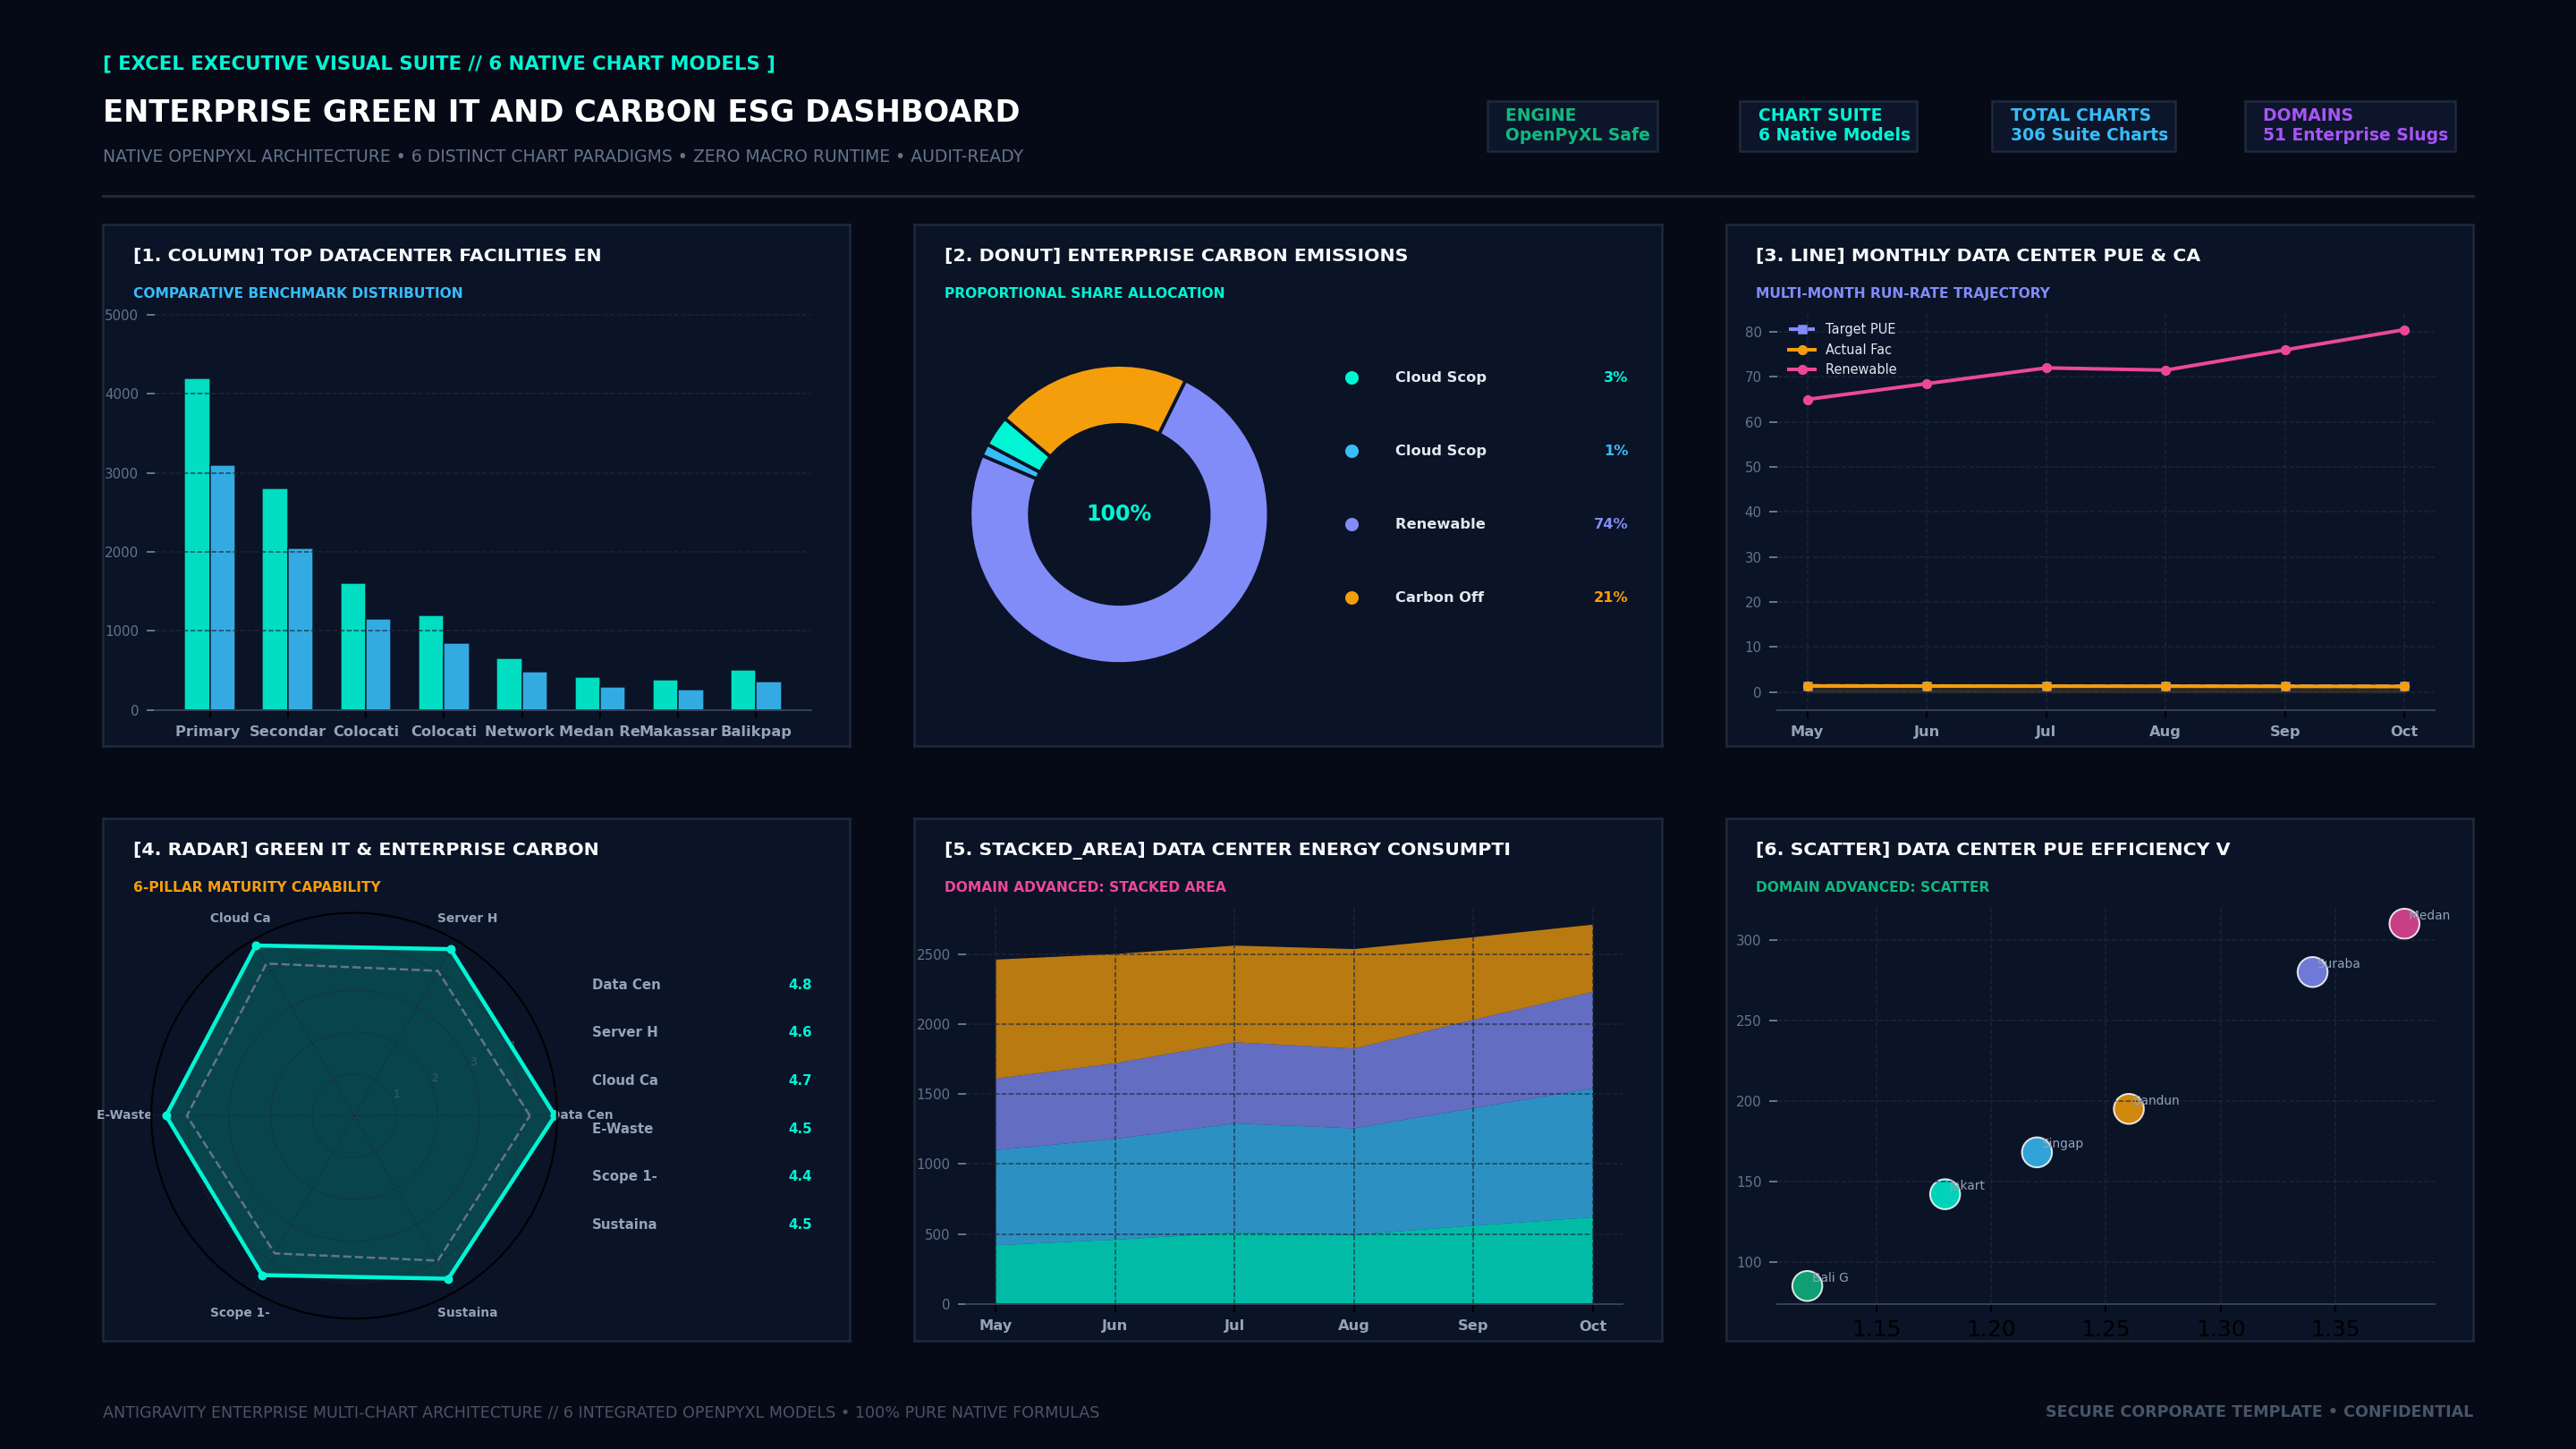
Task: Select the orange Carbon Off legend dot
Action: click(1352, 598)
